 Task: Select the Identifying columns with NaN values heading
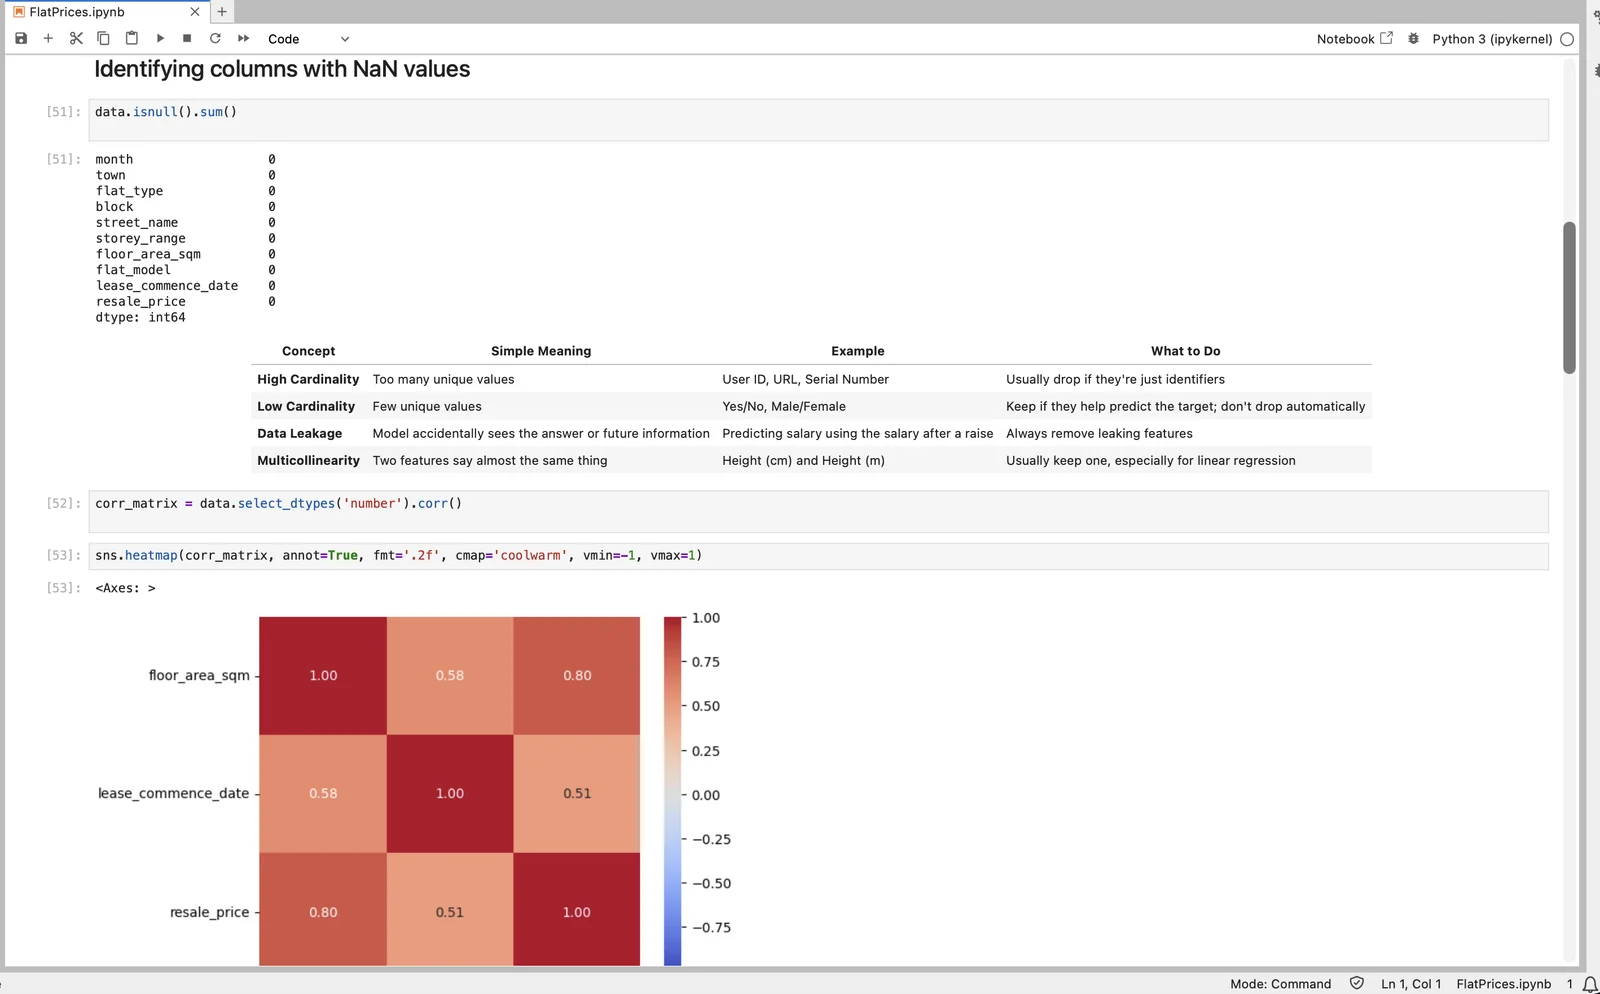tap(282, 69)
